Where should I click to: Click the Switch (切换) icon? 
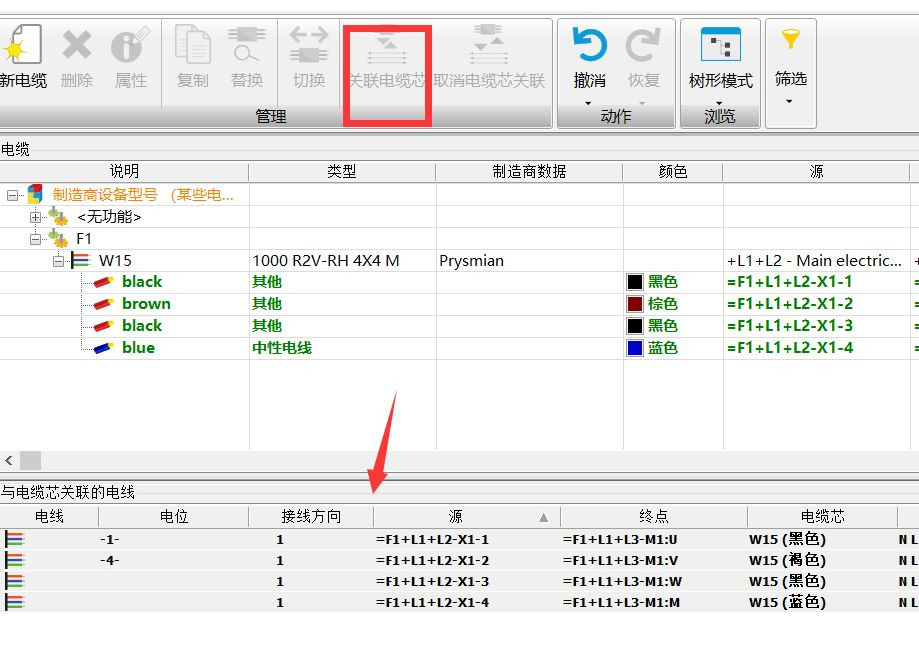(x=309, y=47)
